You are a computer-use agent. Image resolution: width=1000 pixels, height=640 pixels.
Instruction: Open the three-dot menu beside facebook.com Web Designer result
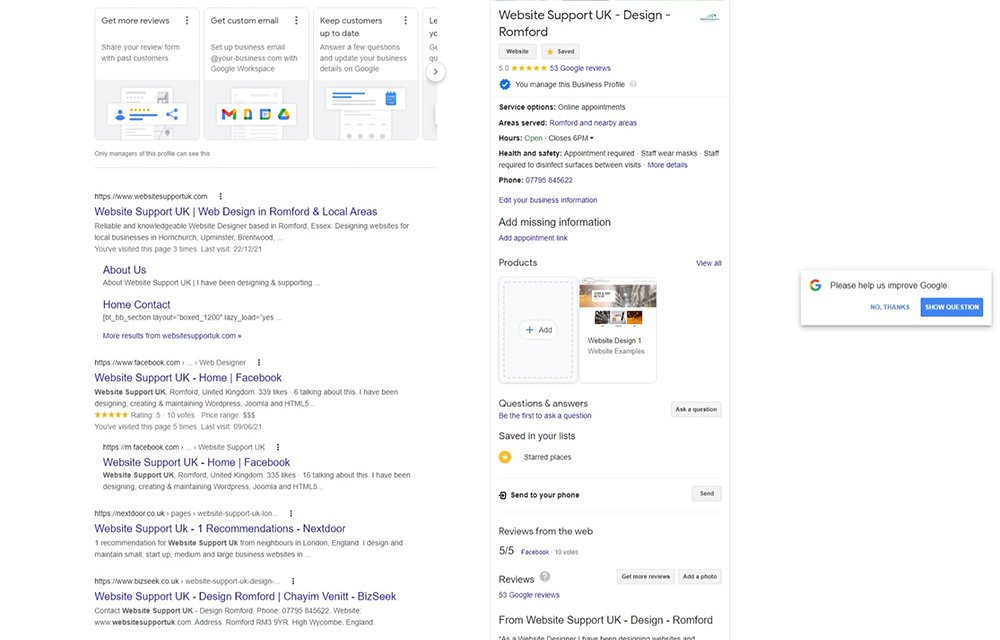pos(259,362)
